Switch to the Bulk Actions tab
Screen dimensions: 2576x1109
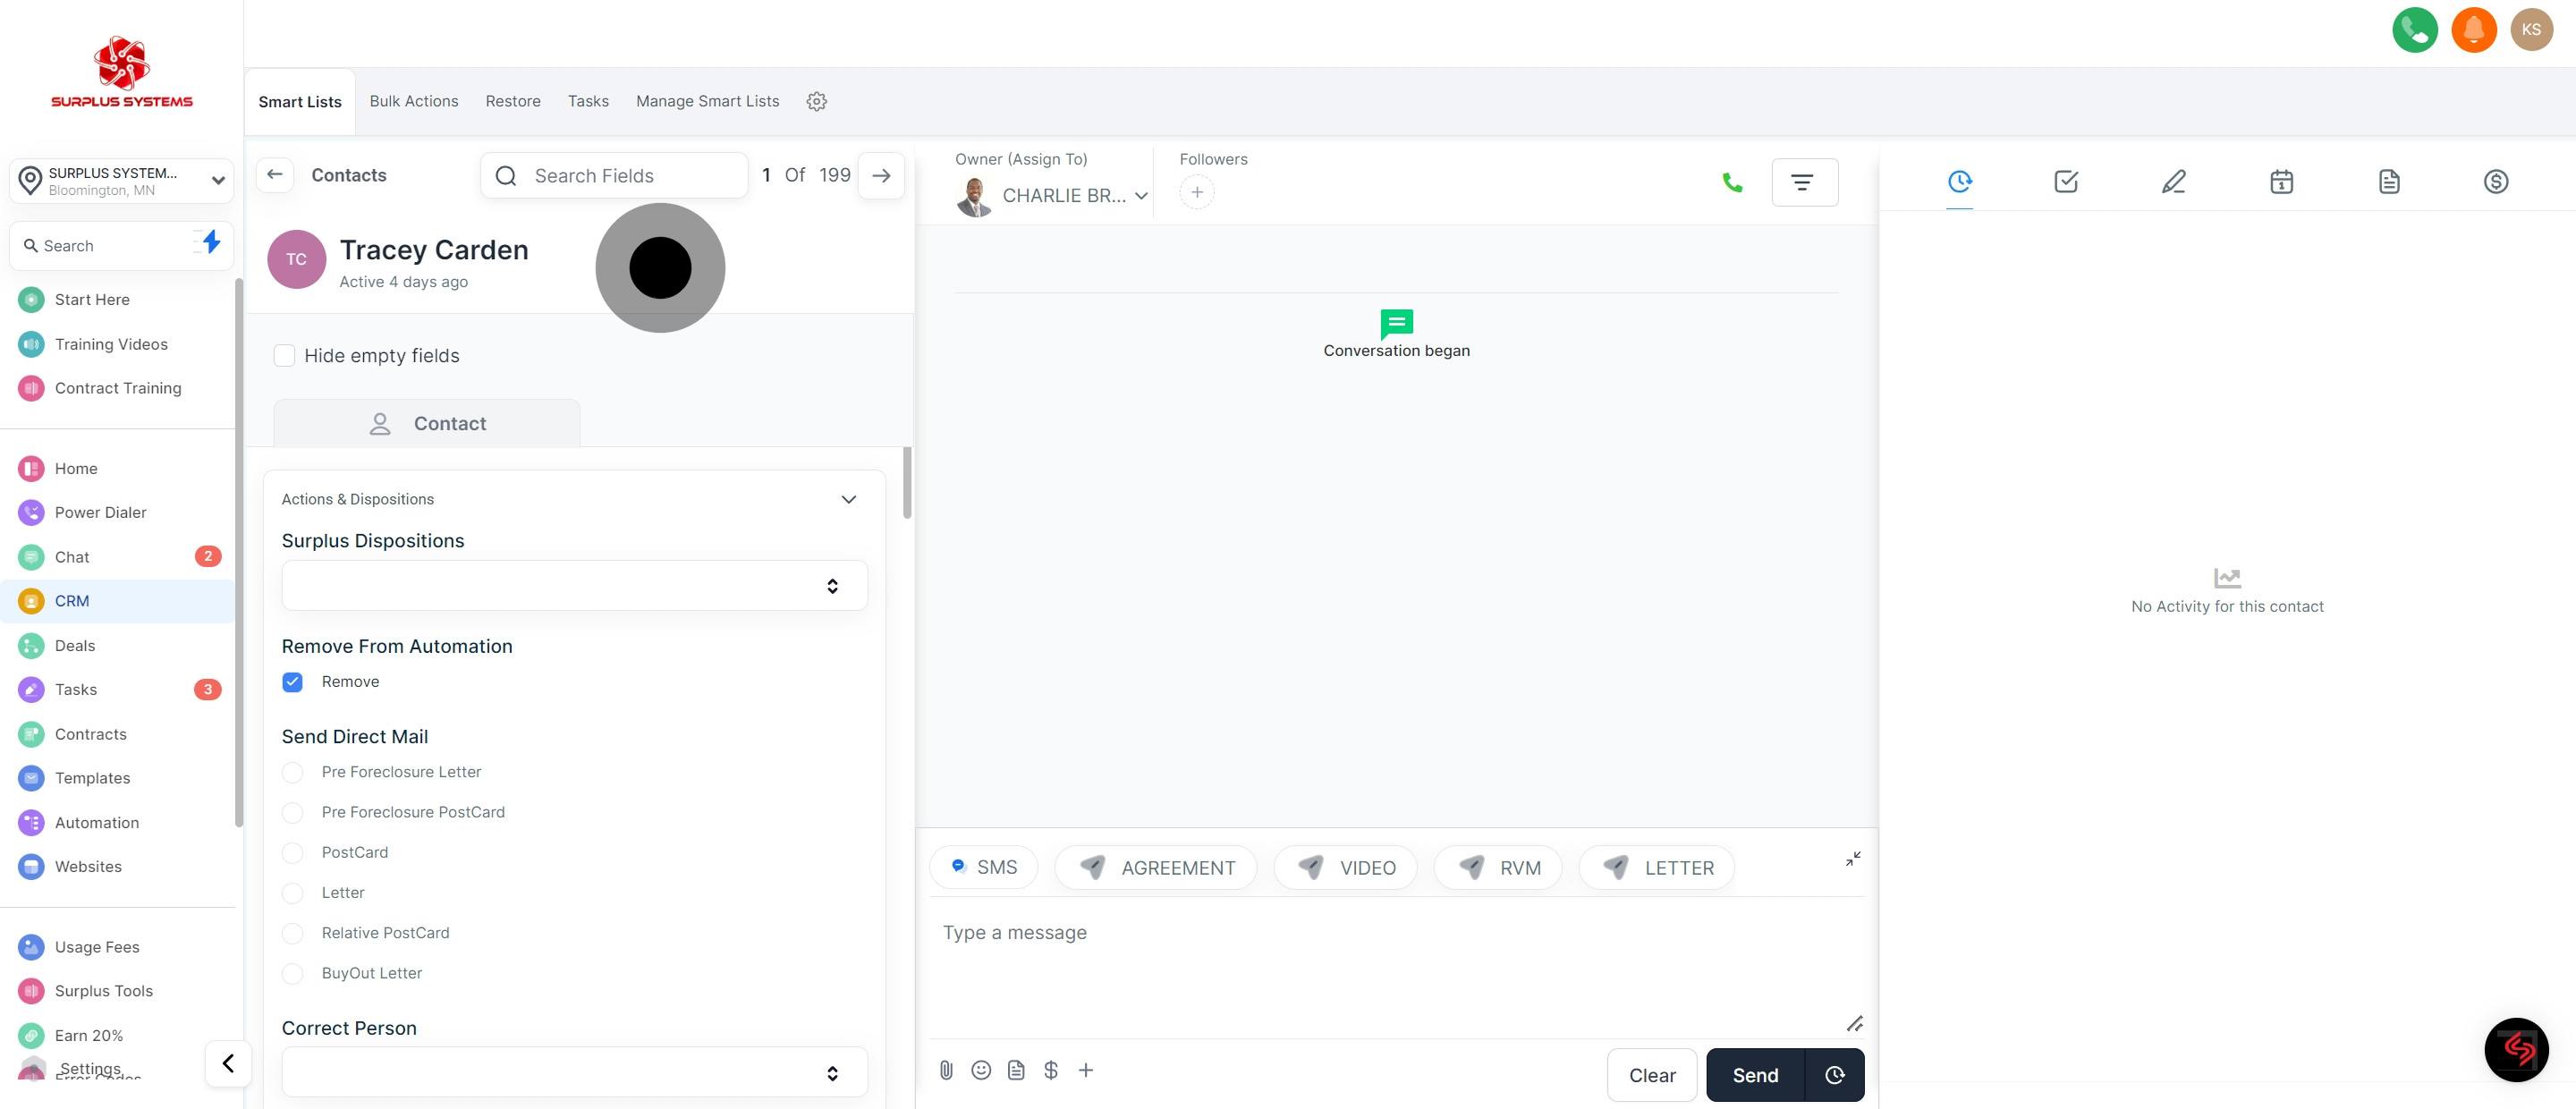(414, 101)
